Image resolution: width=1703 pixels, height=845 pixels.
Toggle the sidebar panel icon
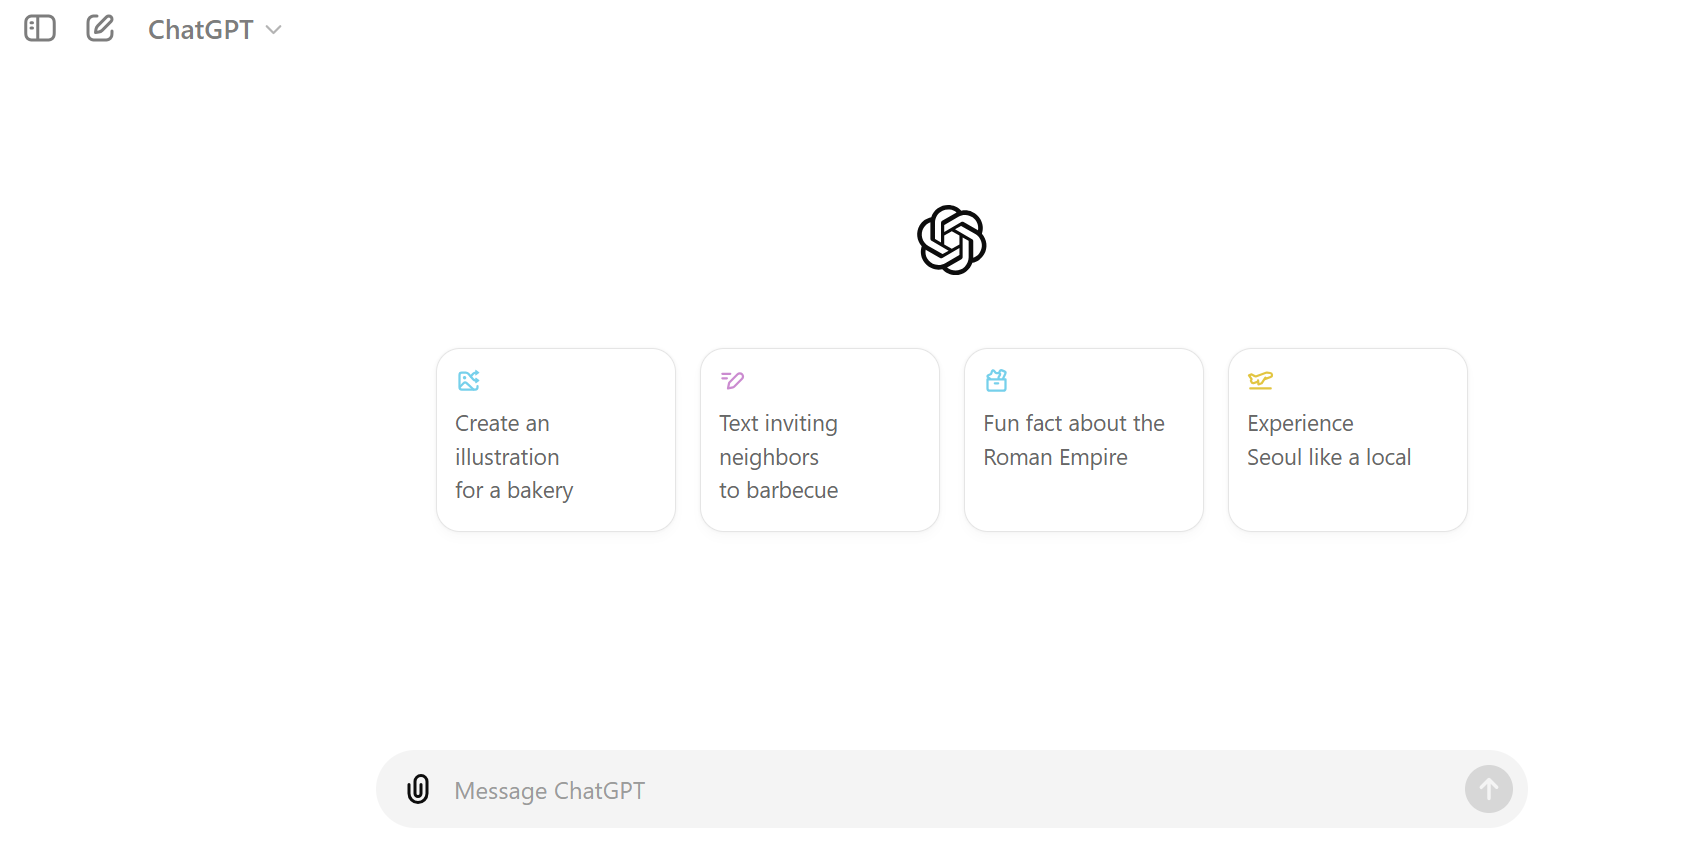click(x=40, y=28)
